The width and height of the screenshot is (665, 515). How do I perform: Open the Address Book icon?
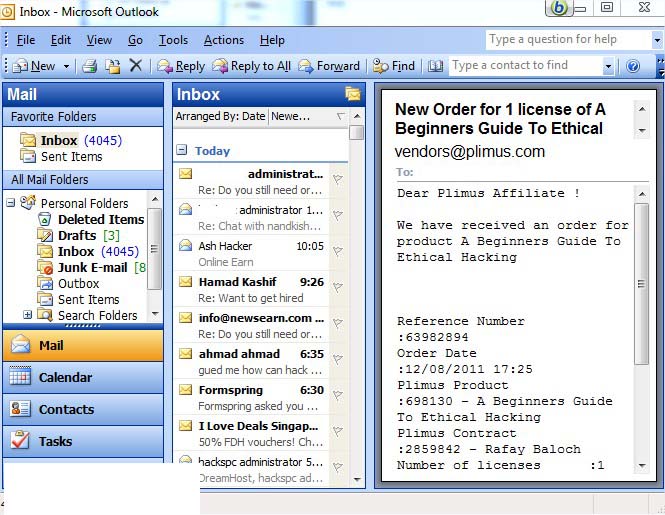coord(435,66)
